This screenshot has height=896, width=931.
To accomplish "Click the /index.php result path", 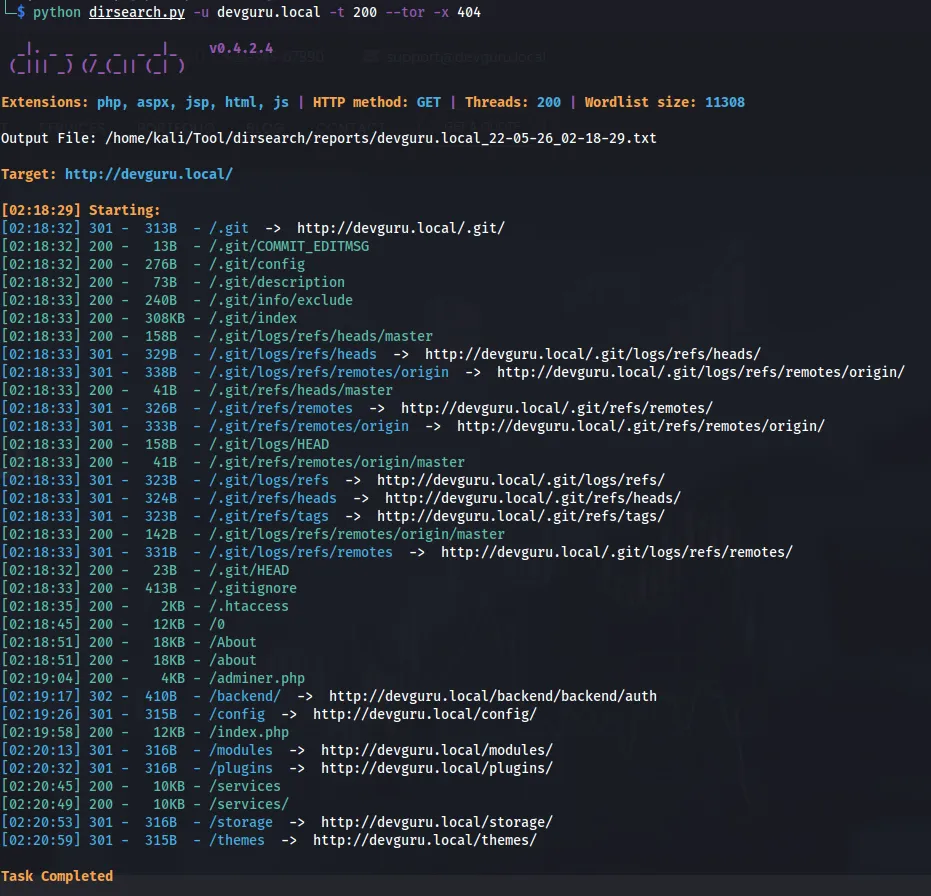I will (248, 732).
